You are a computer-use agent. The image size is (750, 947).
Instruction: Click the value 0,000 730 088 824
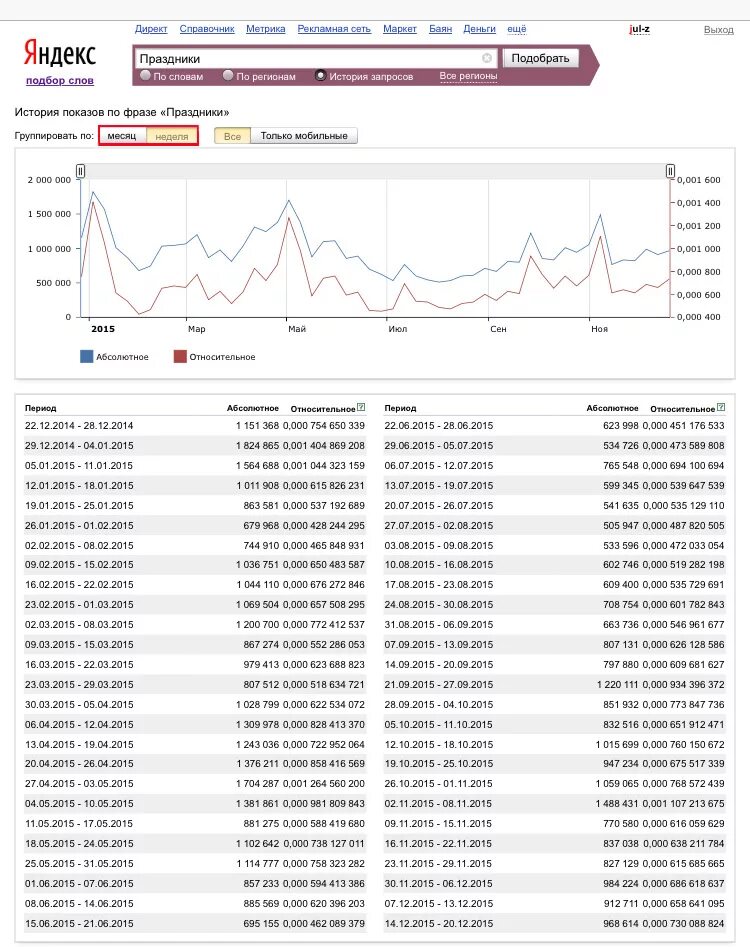pos(683,923)
